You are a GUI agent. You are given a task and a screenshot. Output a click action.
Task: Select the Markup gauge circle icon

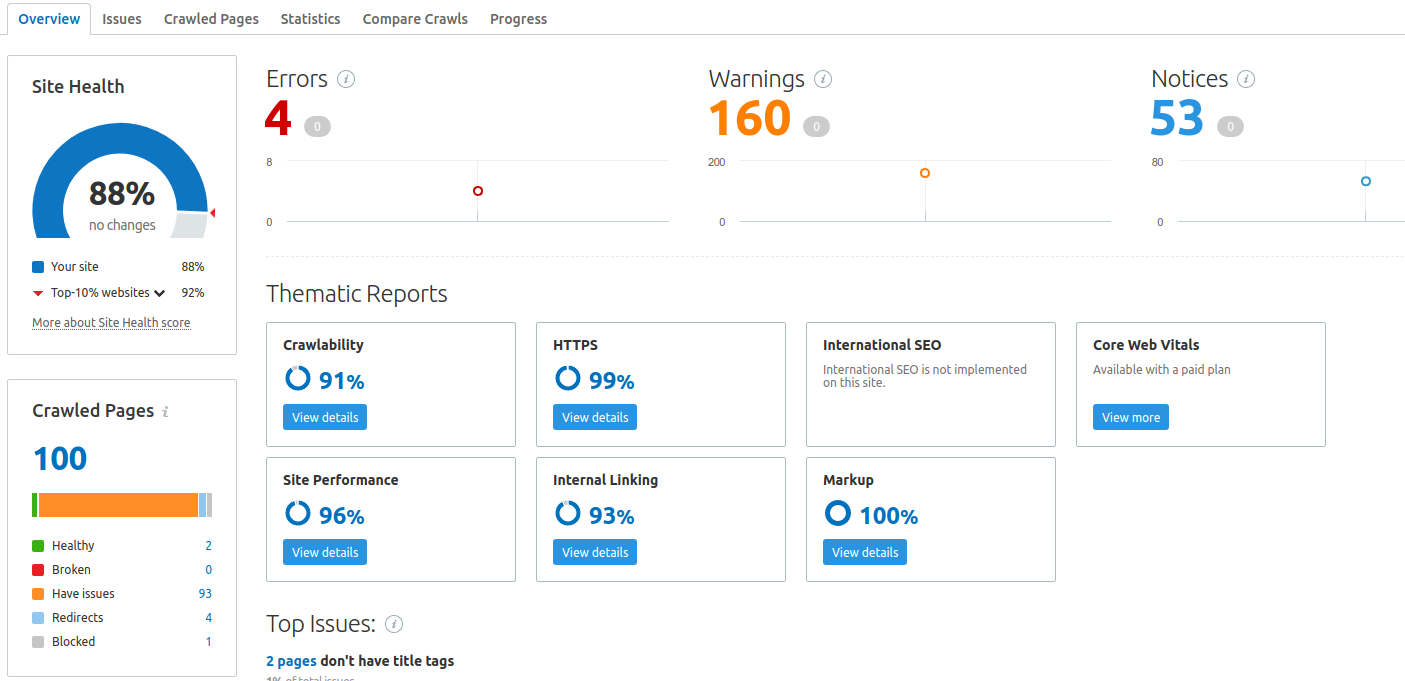point(837,513)
